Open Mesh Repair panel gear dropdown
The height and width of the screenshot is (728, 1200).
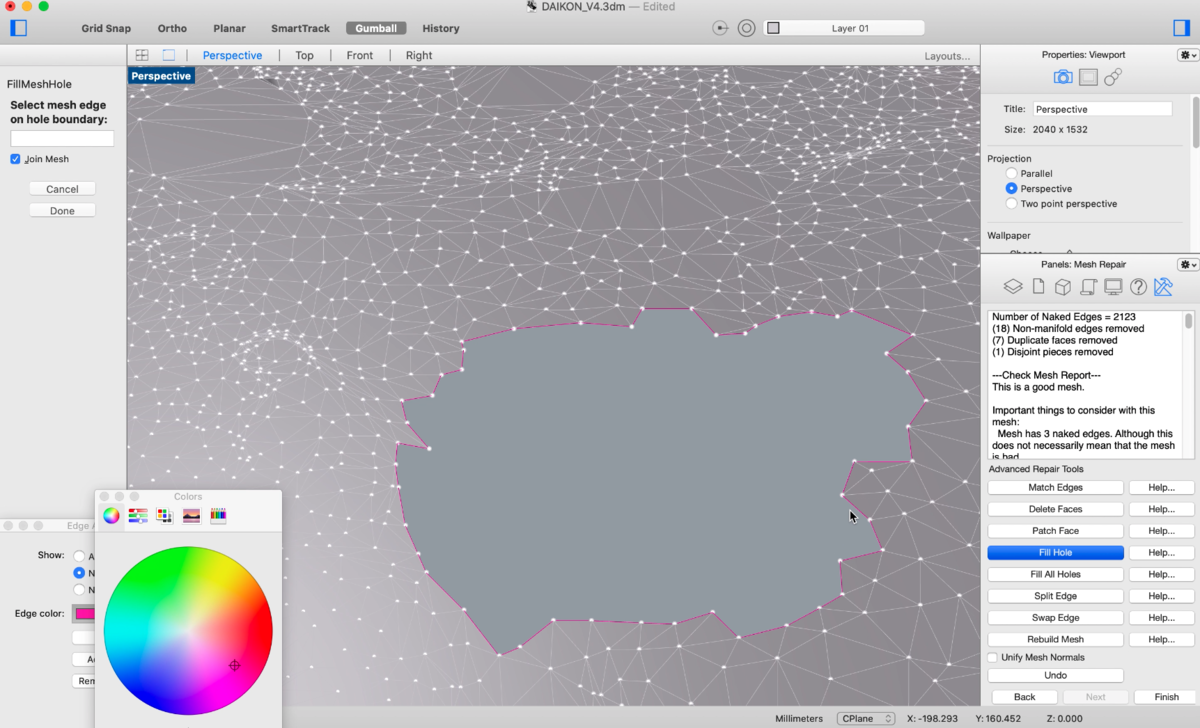[1188, 264]
